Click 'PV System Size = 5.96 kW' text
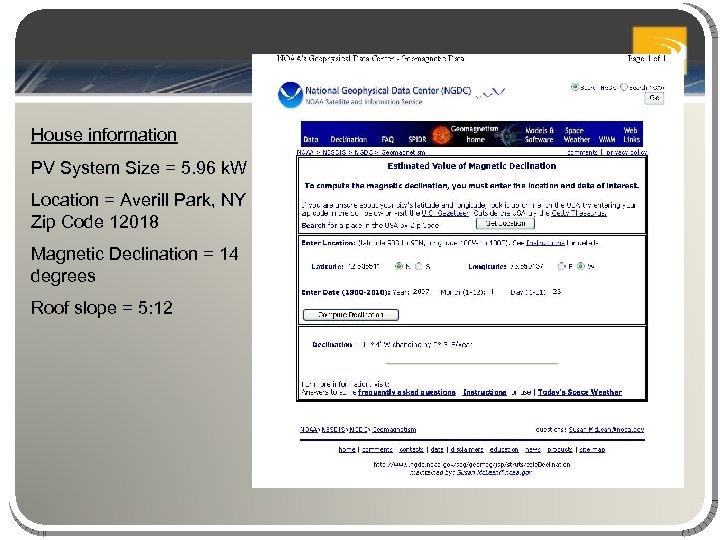The image size is (720, 540). (139, 168)
